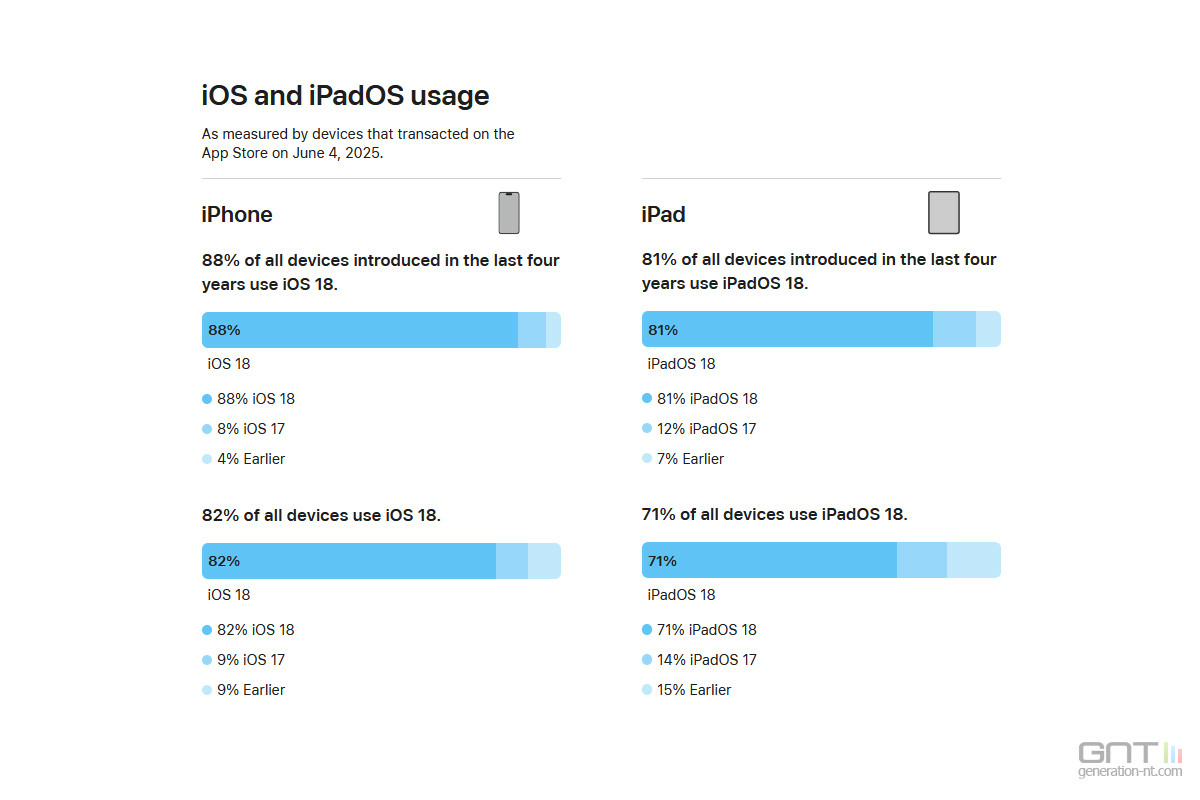
Task: Click the 12% iPadOS 17 legend label
Action: [707, 429]
